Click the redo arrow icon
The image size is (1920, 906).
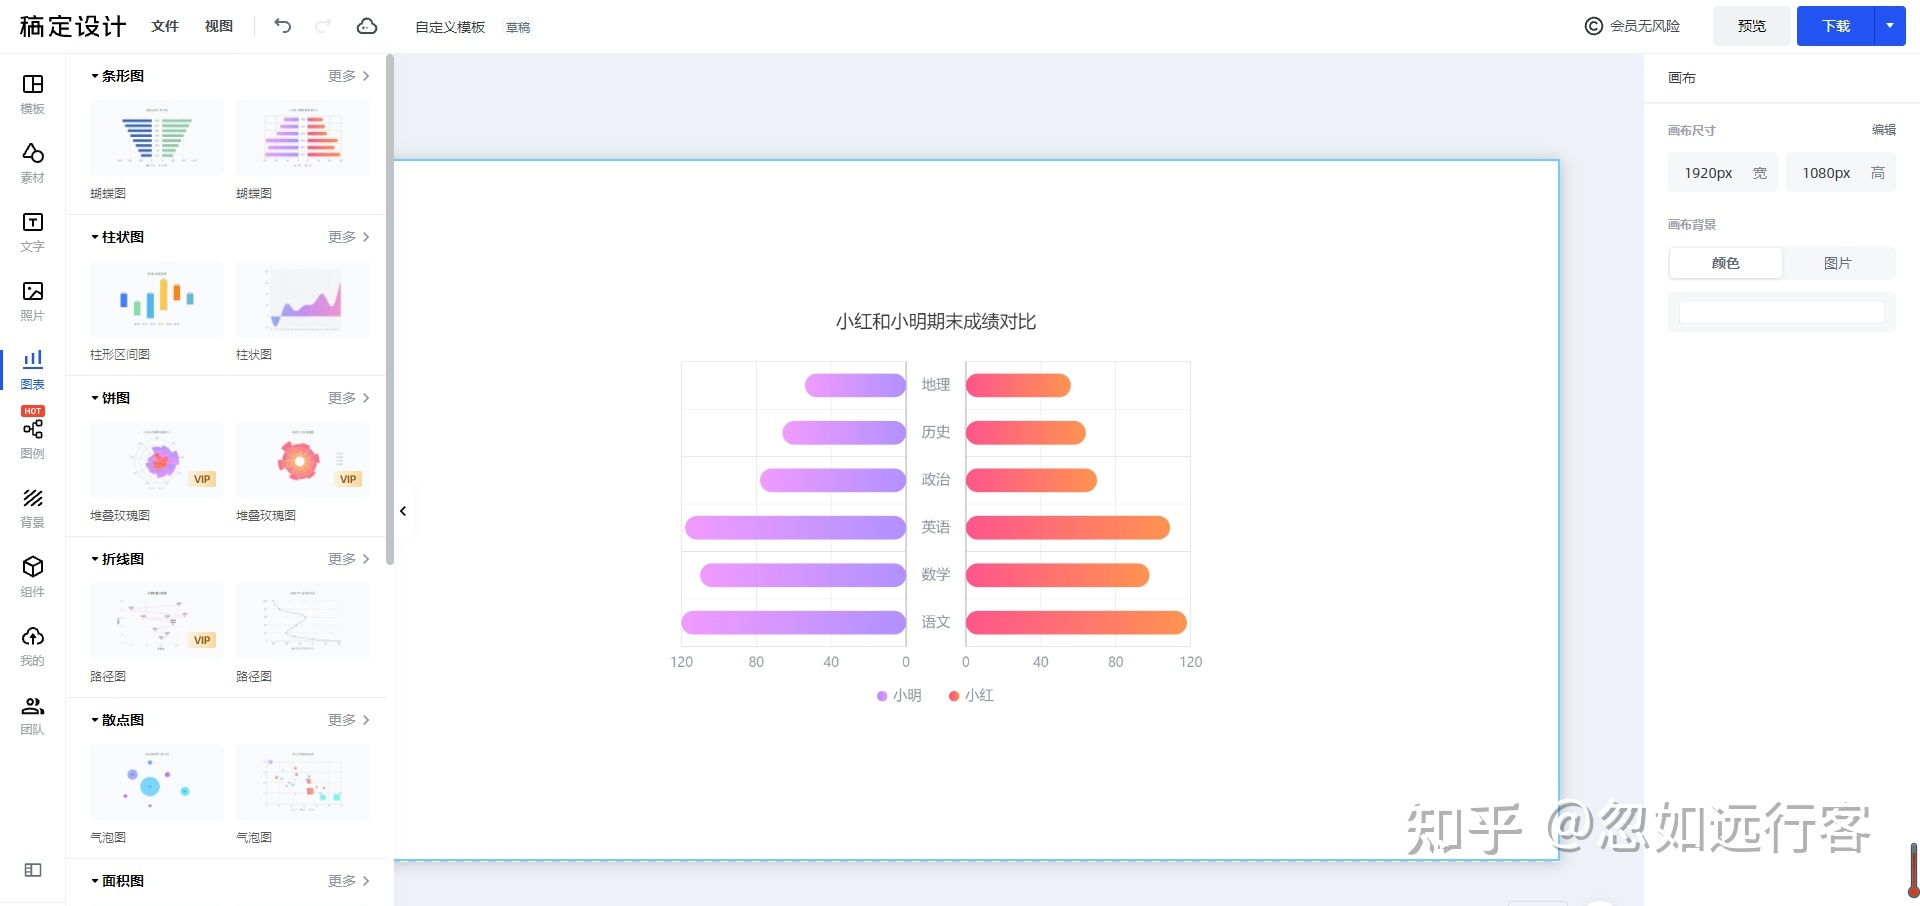click(x=323, y=26)
